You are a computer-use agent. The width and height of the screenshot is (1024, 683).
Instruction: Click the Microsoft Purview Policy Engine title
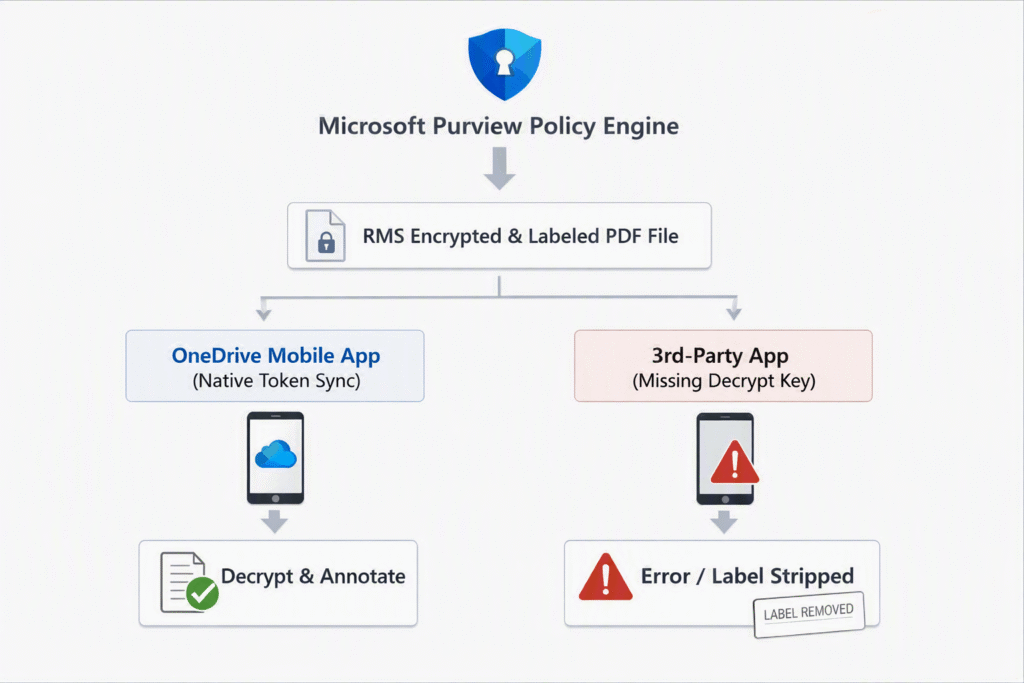498,126
